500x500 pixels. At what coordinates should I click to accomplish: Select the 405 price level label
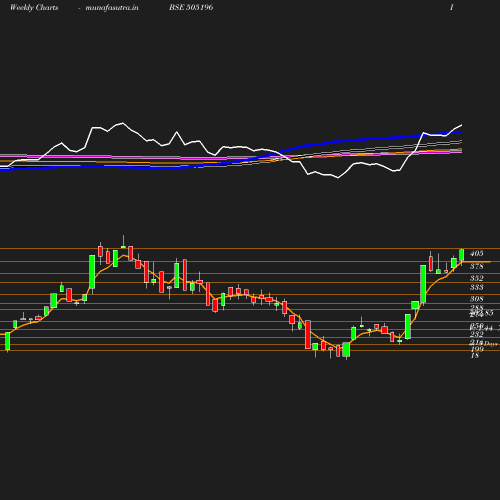click(x=476, y=254)
